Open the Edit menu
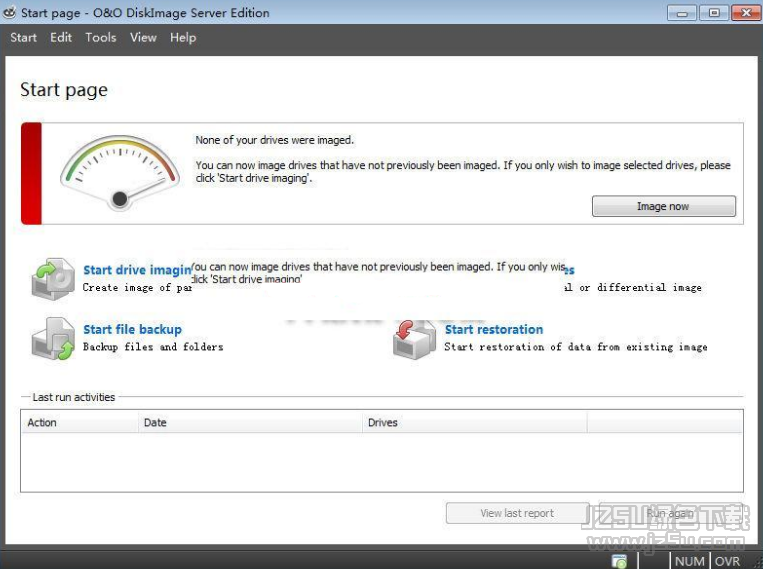 61,37
